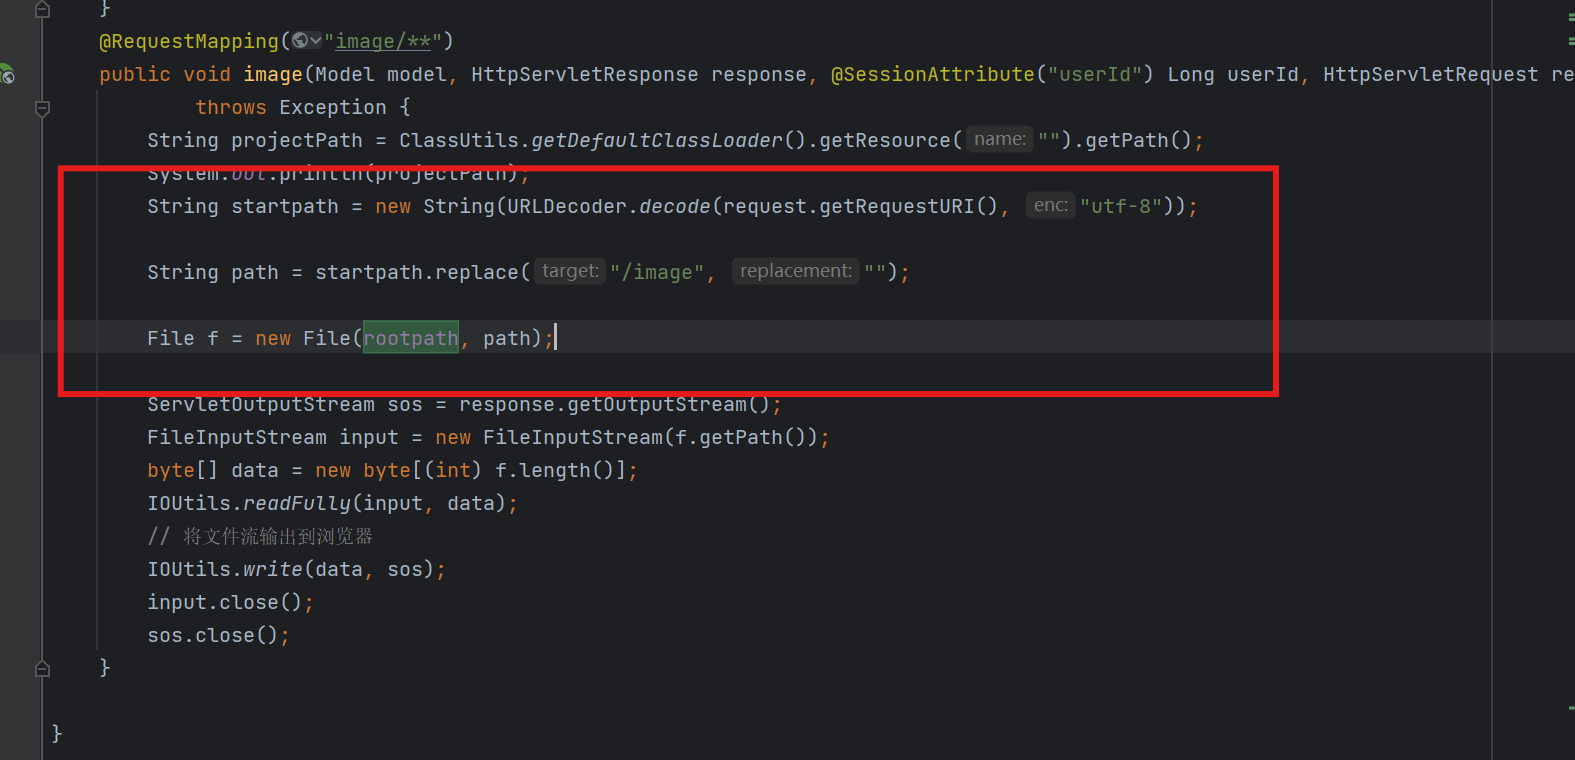Click the Exception class name
1575x760 pixels.
[x=333, y=107]
